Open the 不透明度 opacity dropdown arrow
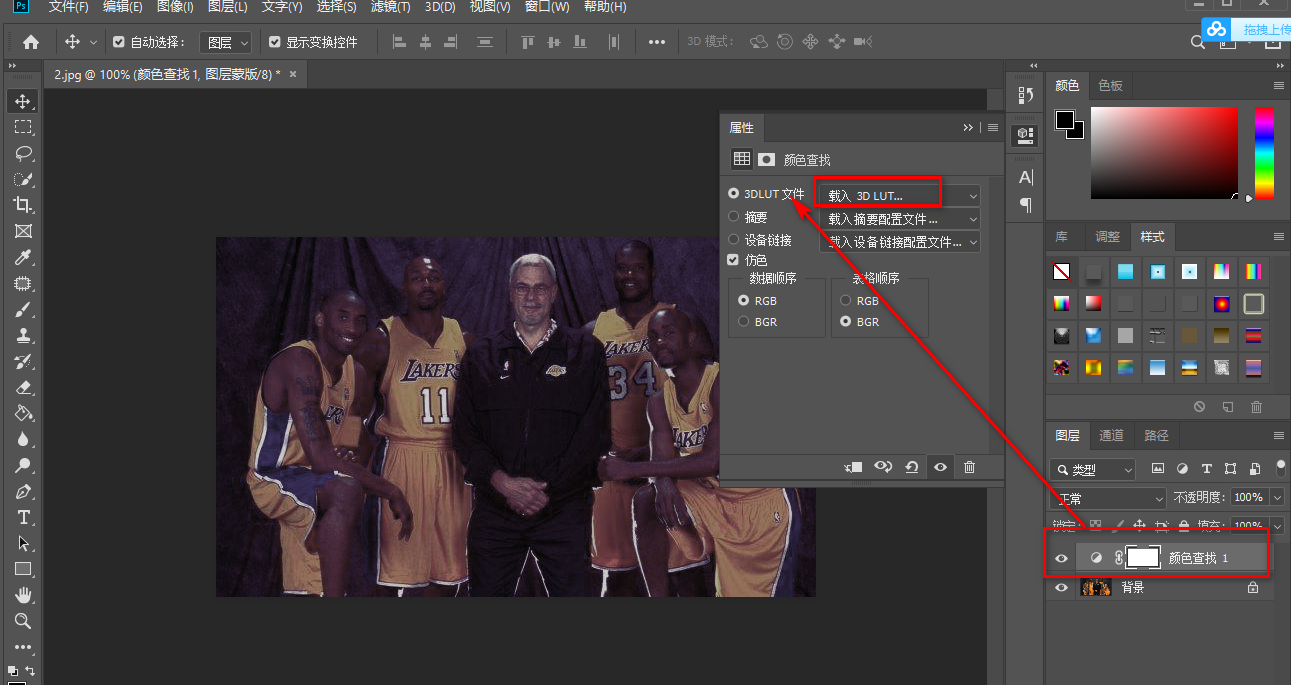Viewport: 1291px width, 685px height. [x=1276, y=497]
